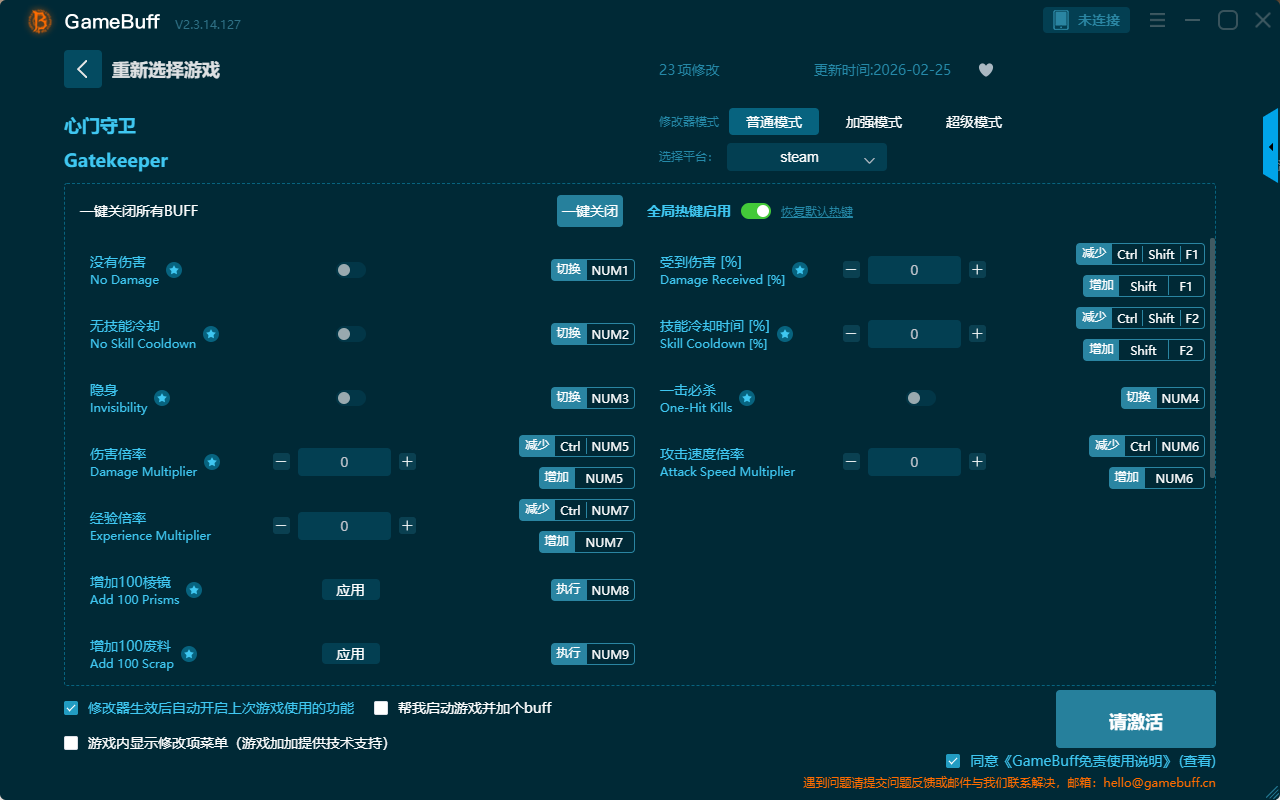Click the heart favorite icon

click(986, 70)
